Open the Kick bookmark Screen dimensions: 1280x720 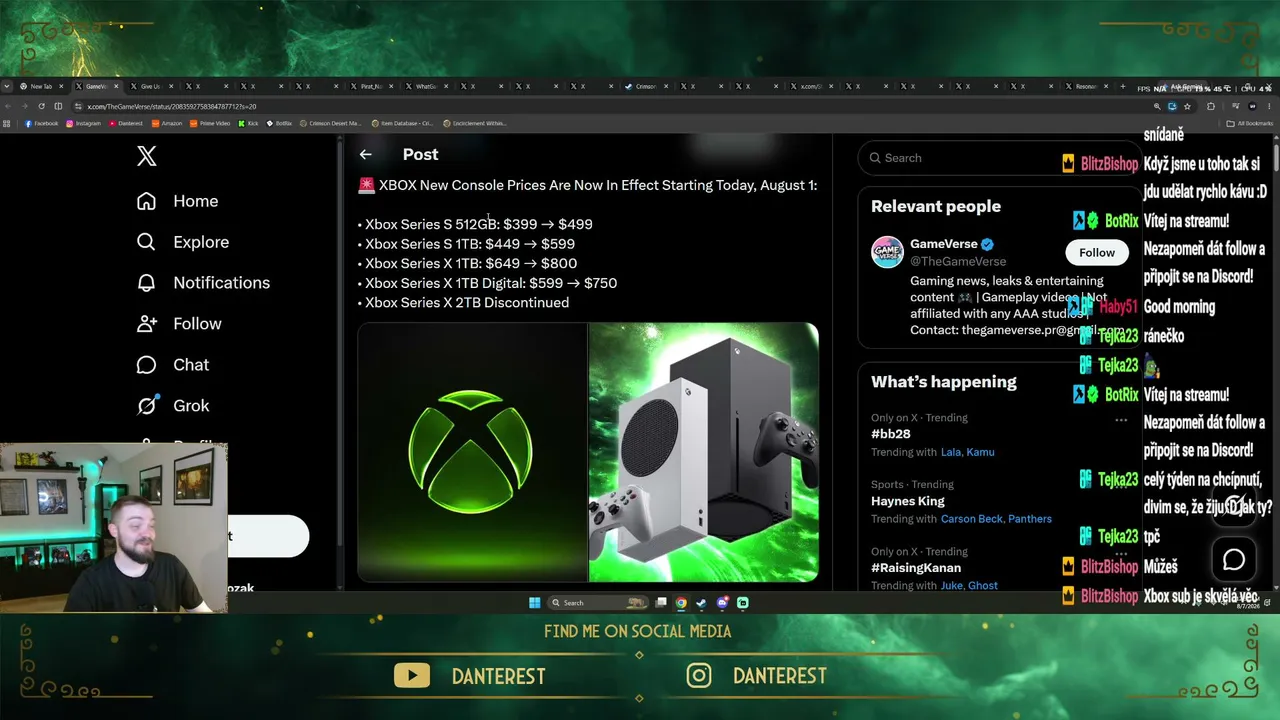click(248, 124)
